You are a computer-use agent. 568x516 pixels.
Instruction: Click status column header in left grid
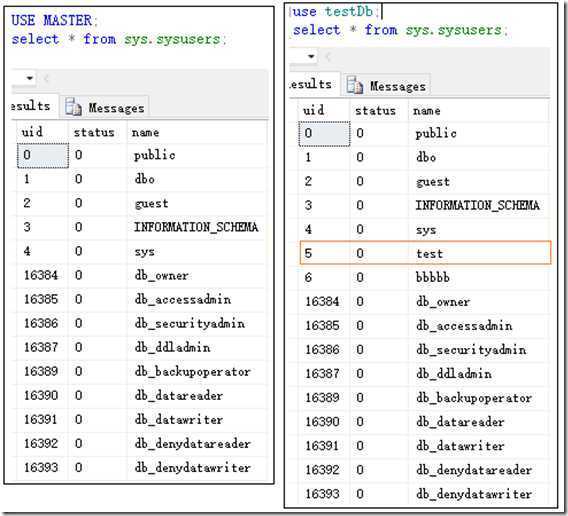click(98, 132)
